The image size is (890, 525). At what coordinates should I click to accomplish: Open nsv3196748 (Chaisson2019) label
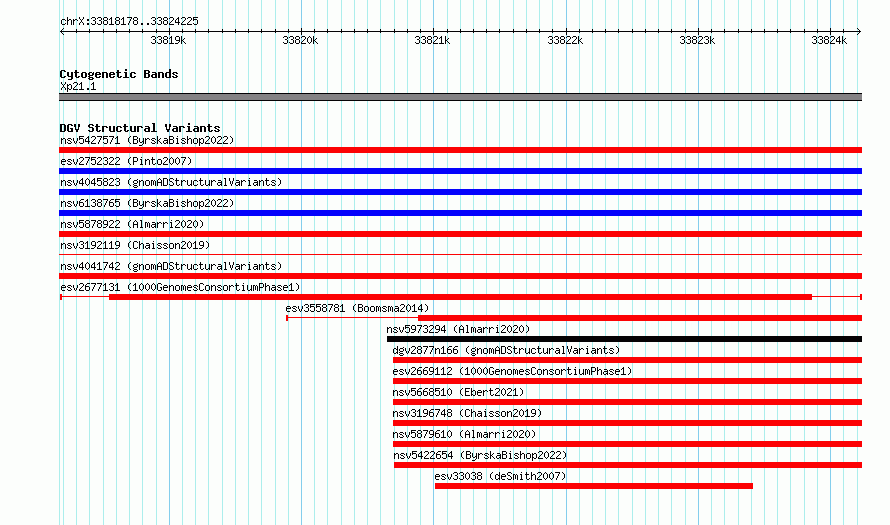pos(467,413)
